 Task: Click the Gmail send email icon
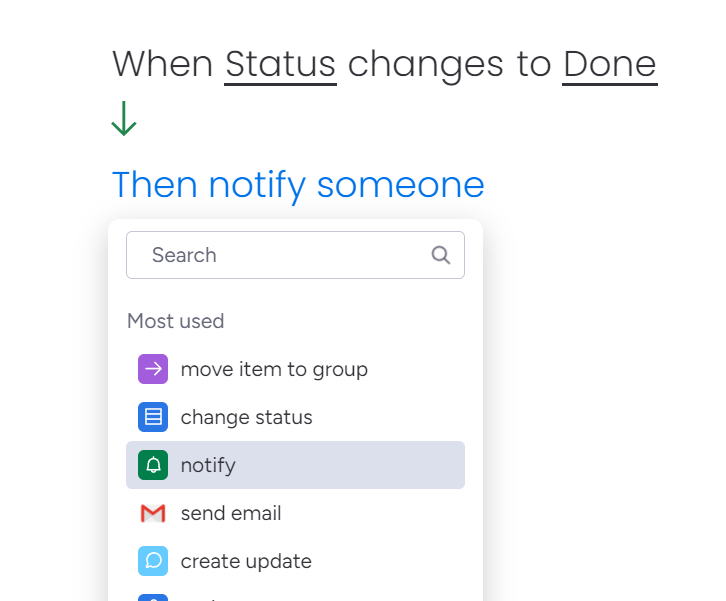pos(153,513)
